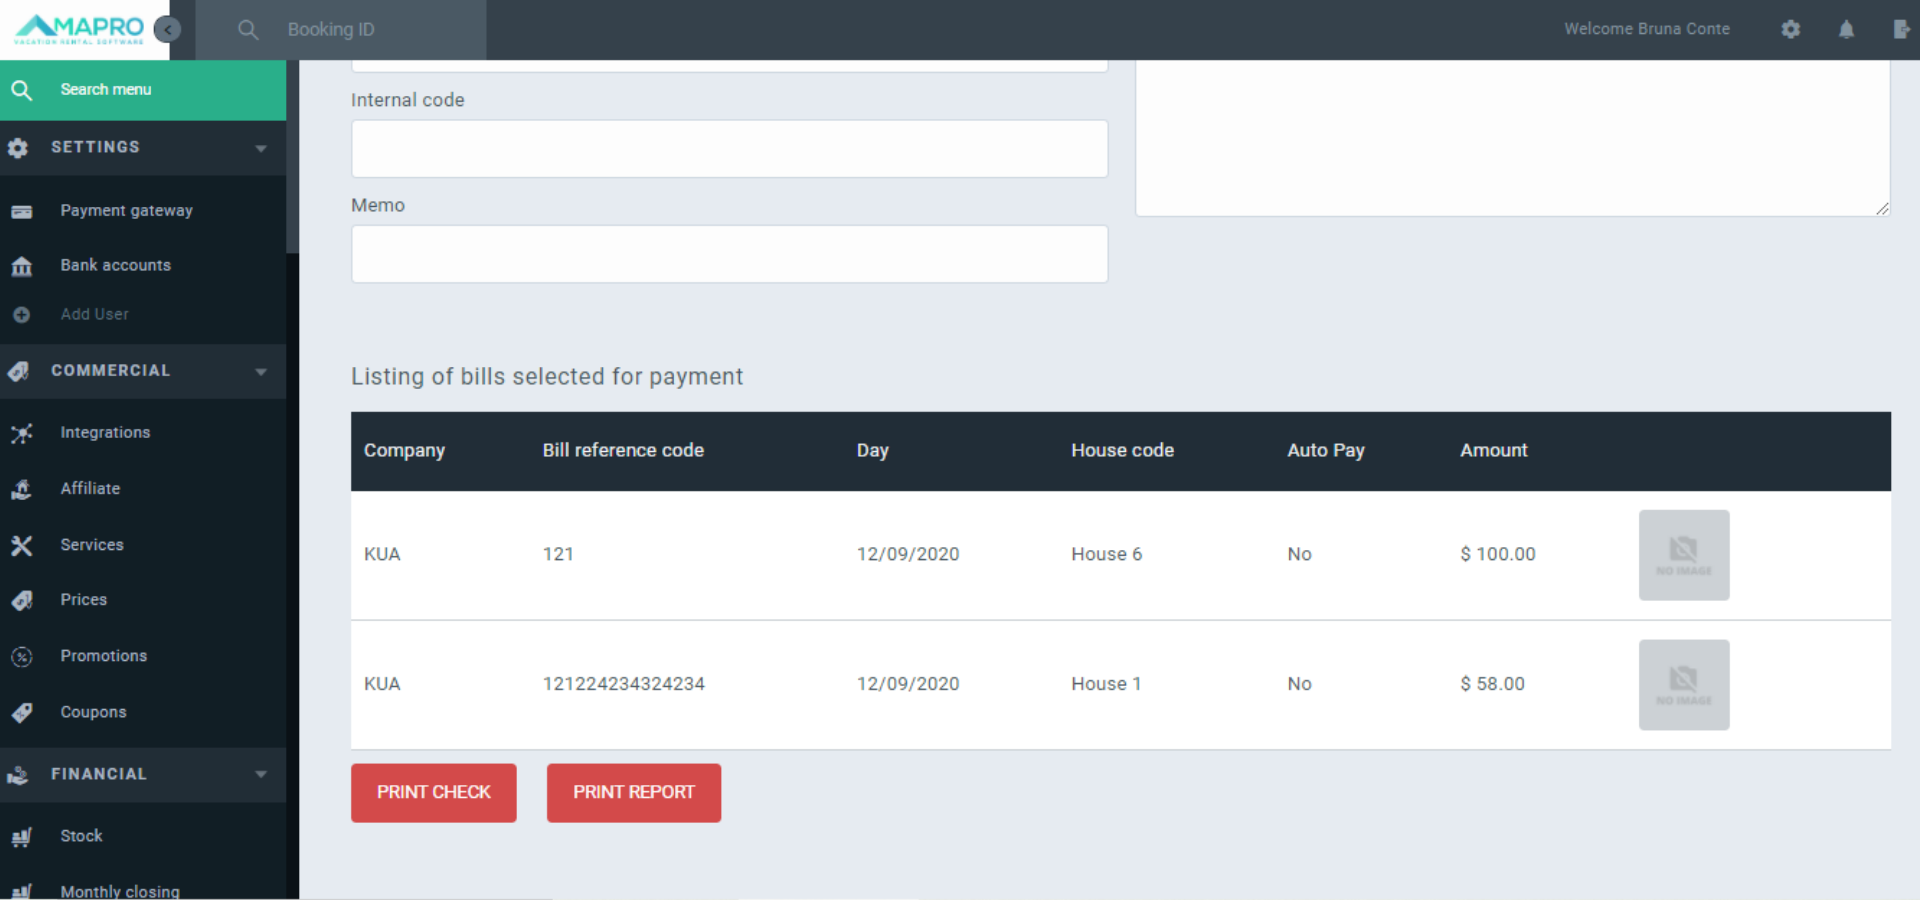
Task: Click the Promotions percent icon
Action: [x=21, y=657]
